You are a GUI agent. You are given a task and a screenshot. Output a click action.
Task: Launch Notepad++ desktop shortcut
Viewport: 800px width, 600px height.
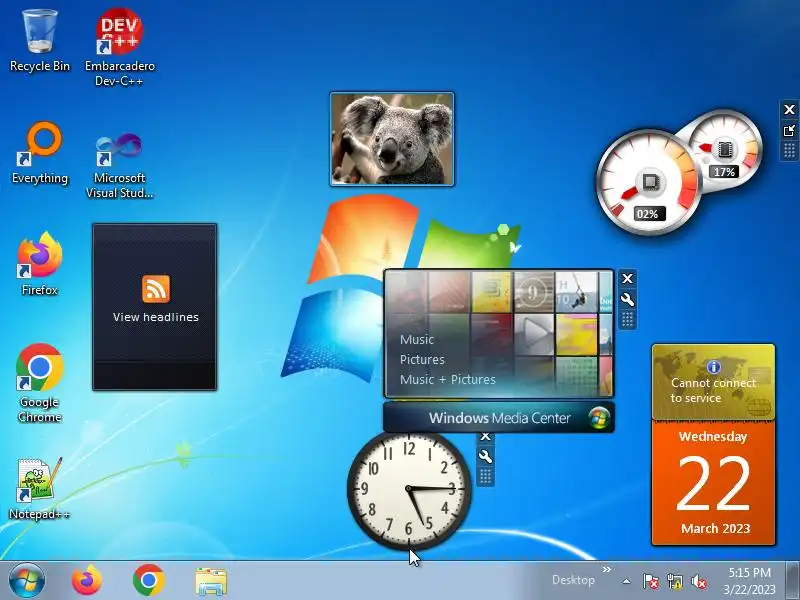tap(40, 489)
